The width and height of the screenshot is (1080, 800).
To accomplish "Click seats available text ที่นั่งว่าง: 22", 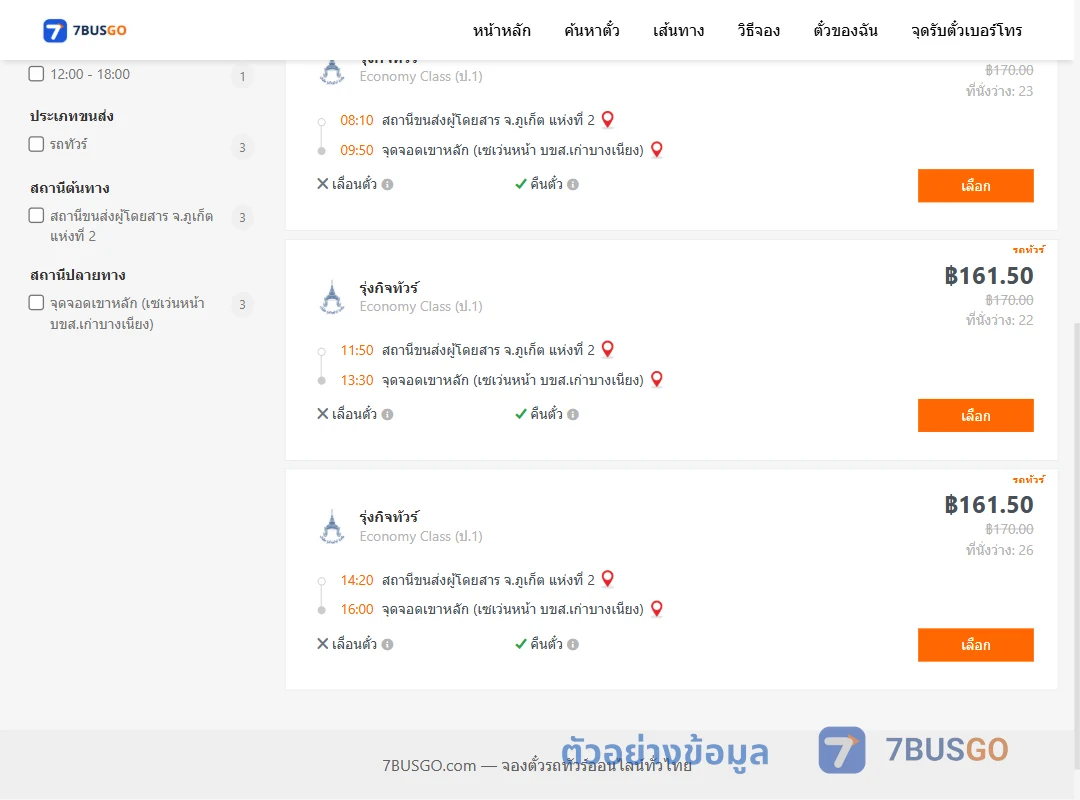I will coord(999,320).
